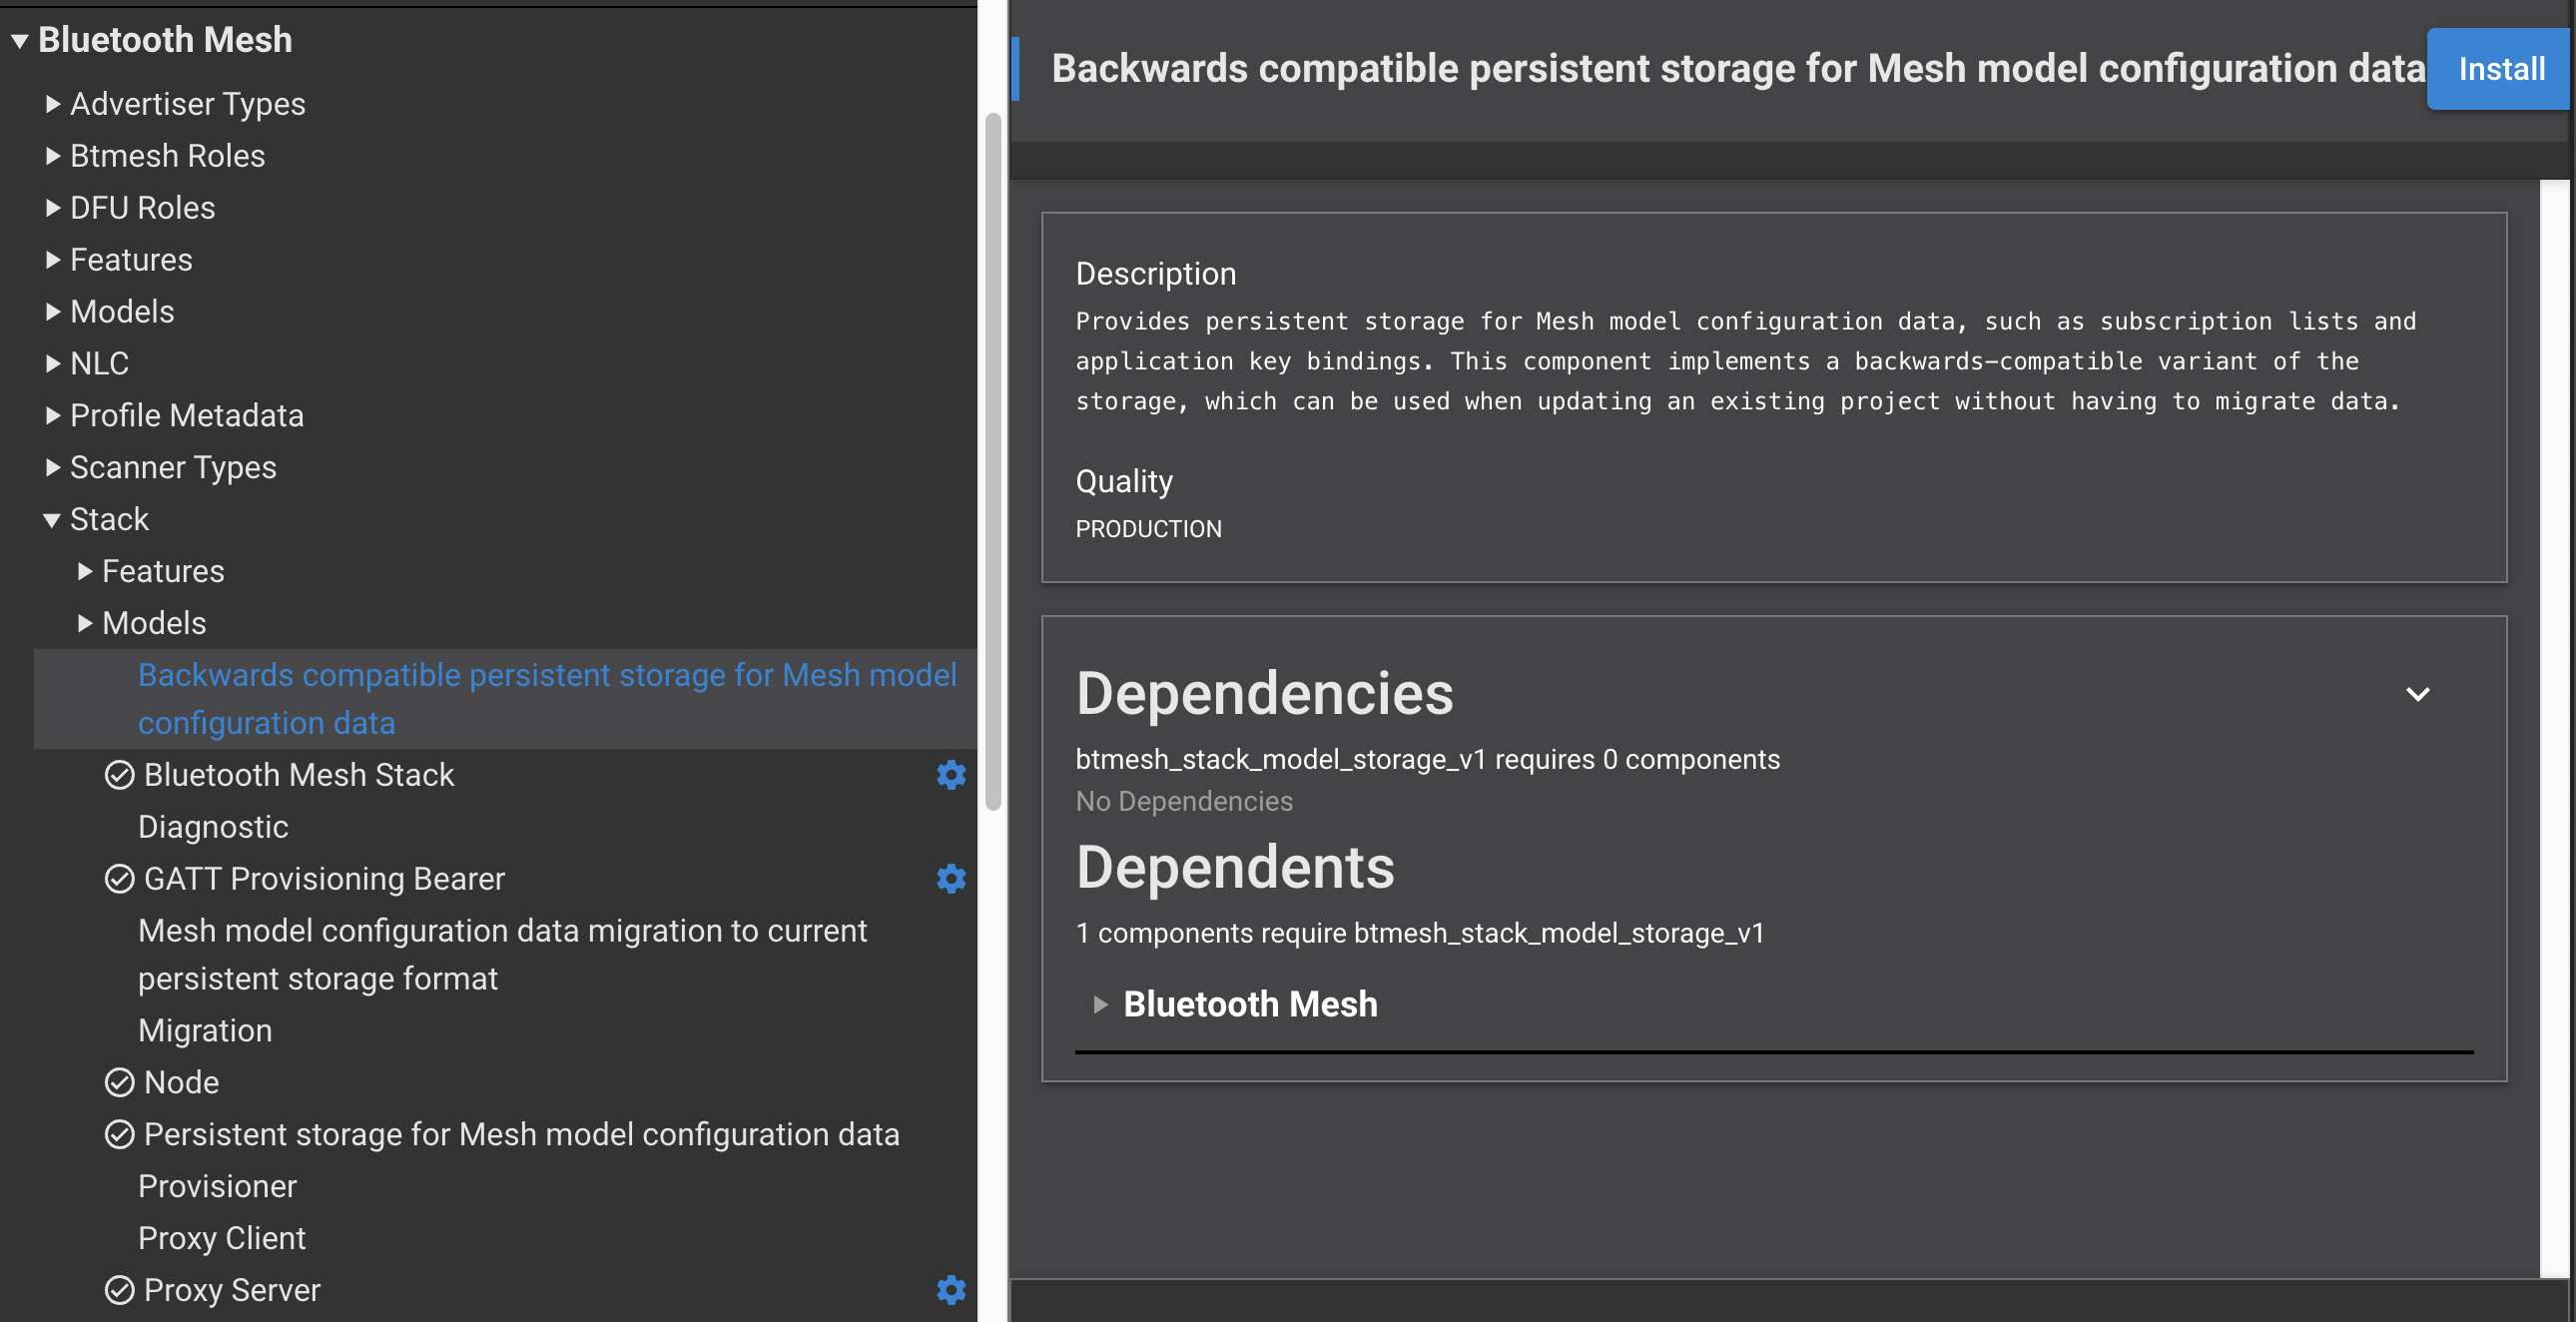
Task: Collapse the Bluetooth Mesh root category
Action: [x=19, y=41]
